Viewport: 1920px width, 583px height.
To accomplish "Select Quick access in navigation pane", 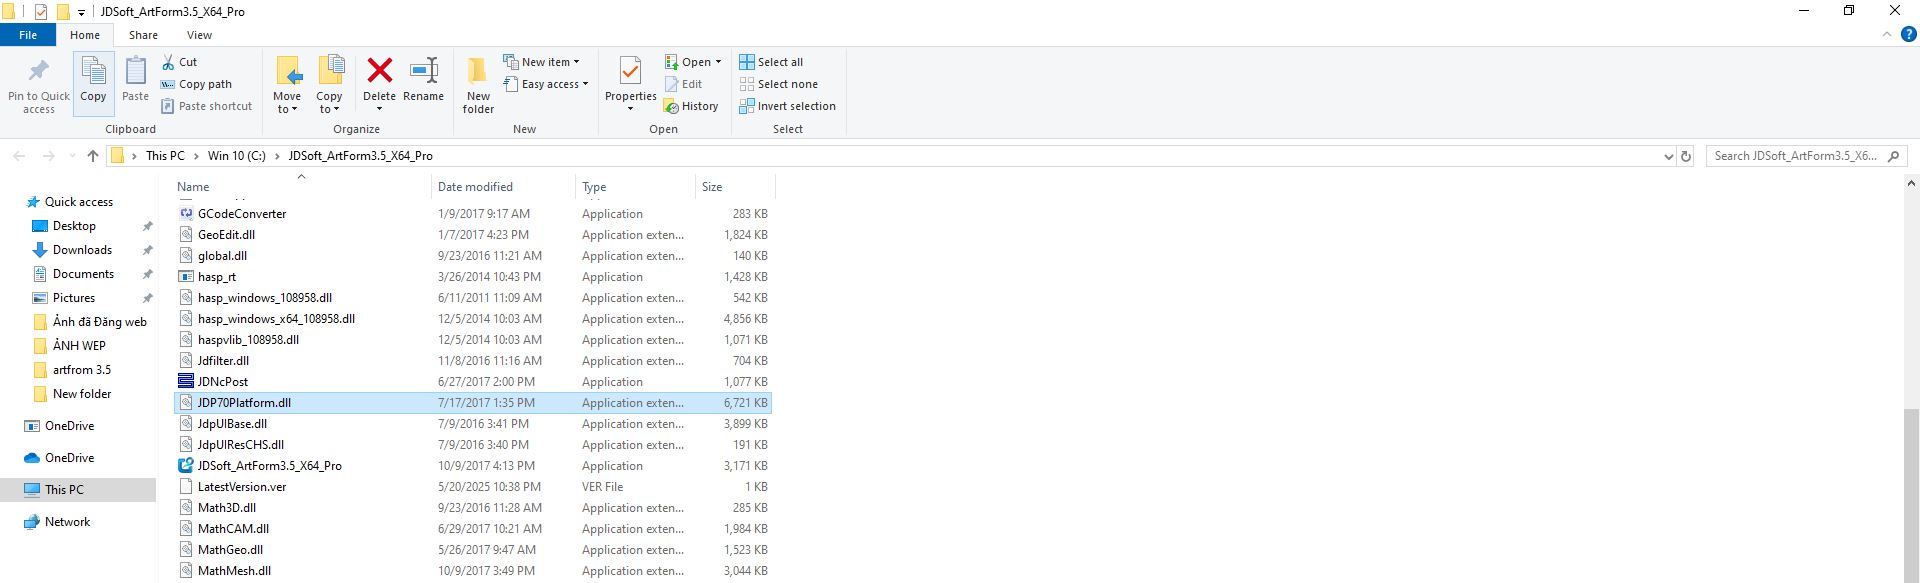I will (79, 202).
